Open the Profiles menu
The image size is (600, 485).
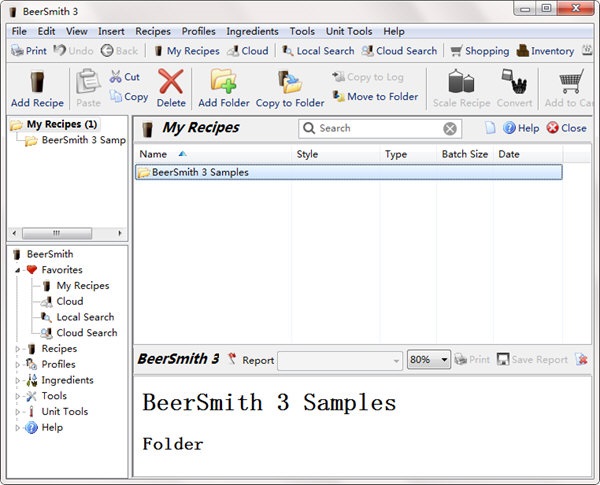pyautogui.click(x=198, y=31)
